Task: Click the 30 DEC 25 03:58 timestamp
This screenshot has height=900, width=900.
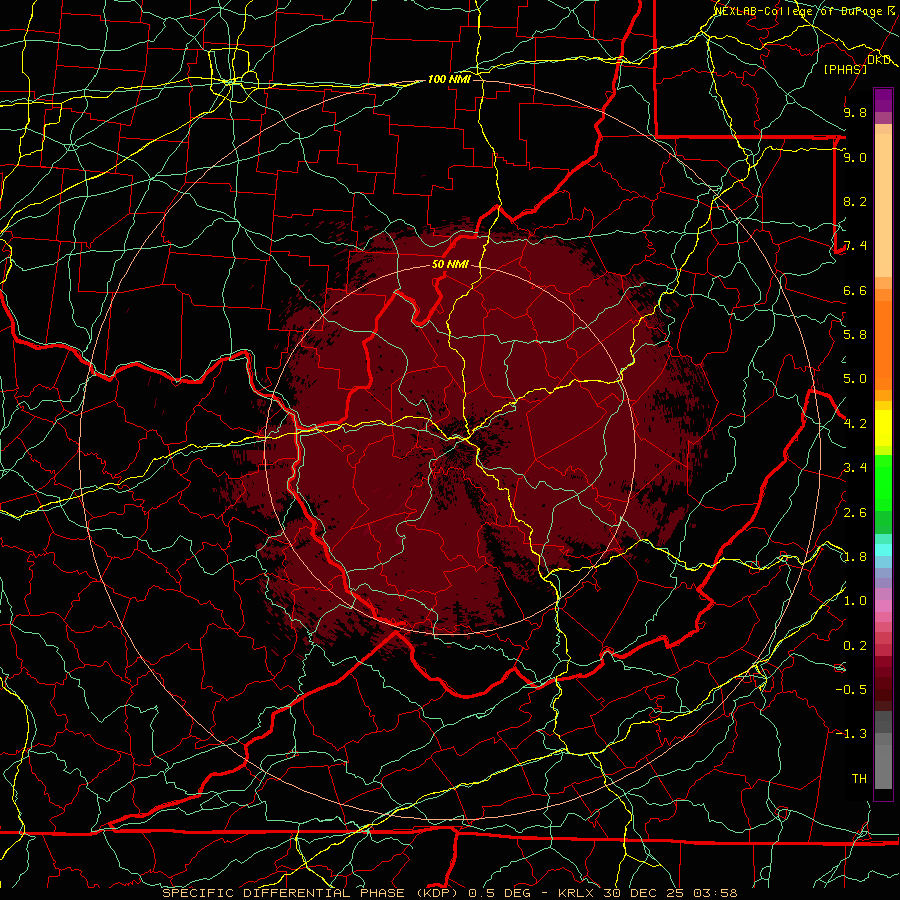Action: [x=670, y=893]
